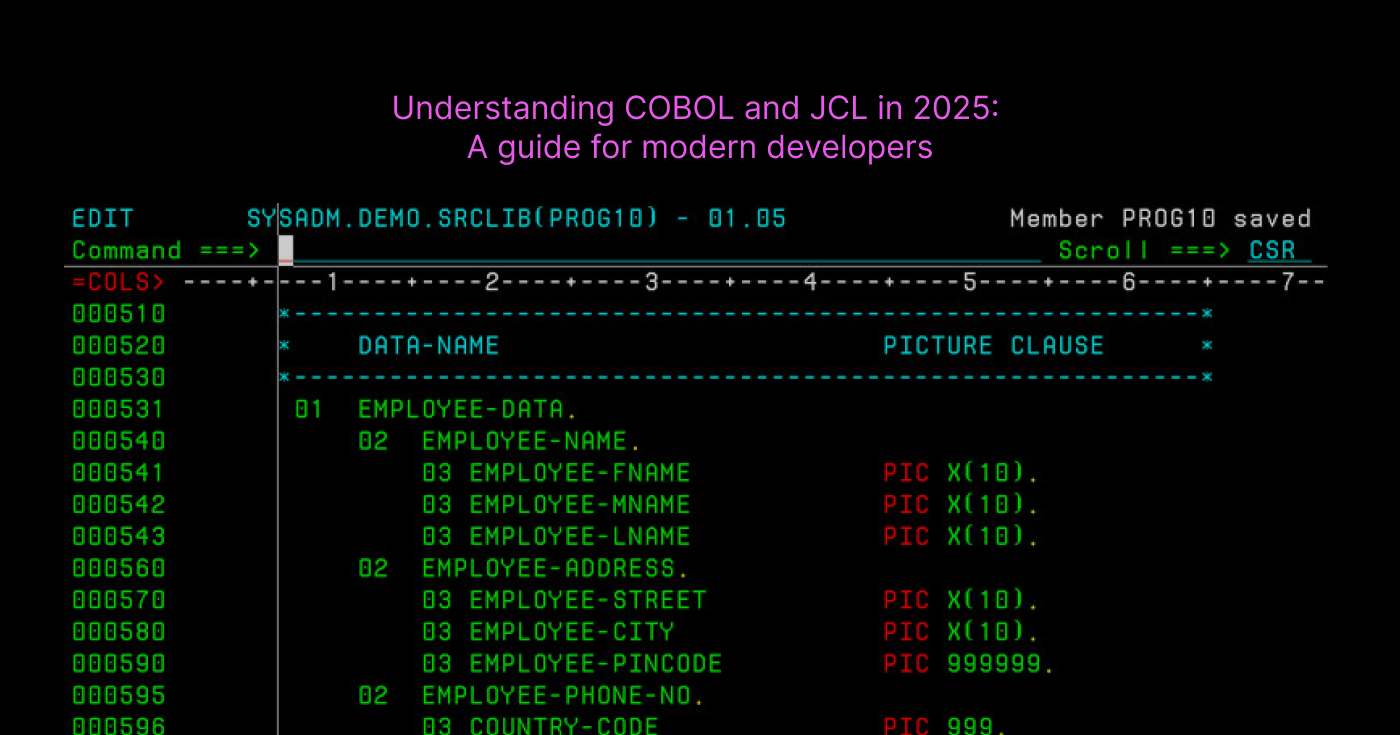Click the EMPLOYEE-STREET field
The width and height of the screenshot is (1400, 735).
click(588, 600)
